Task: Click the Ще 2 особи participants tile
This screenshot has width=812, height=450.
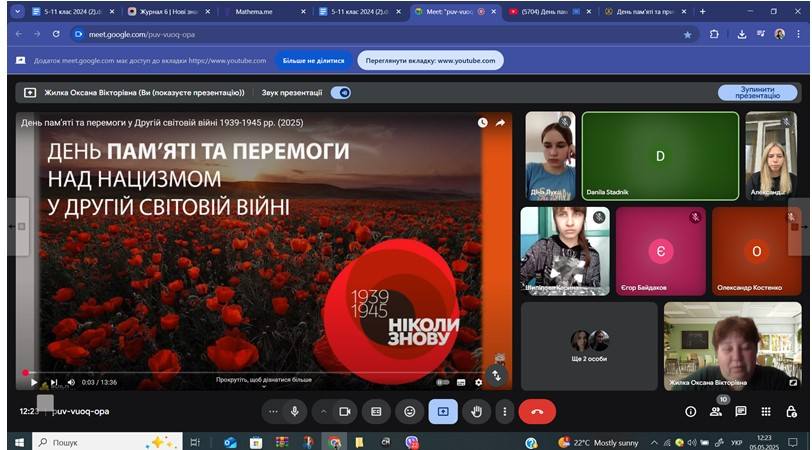Action: point(589,345)
